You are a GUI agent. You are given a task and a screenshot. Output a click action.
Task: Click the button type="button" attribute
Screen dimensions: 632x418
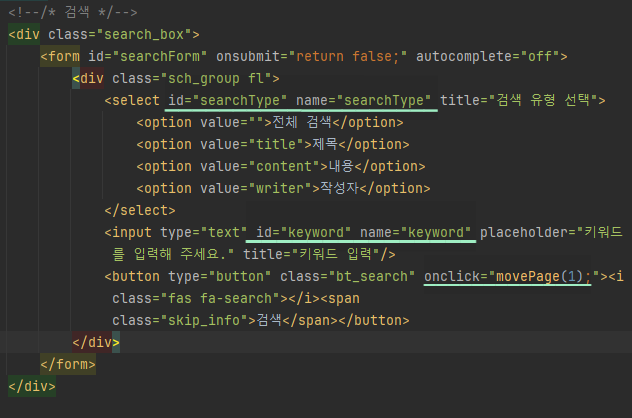pos(220,277)
